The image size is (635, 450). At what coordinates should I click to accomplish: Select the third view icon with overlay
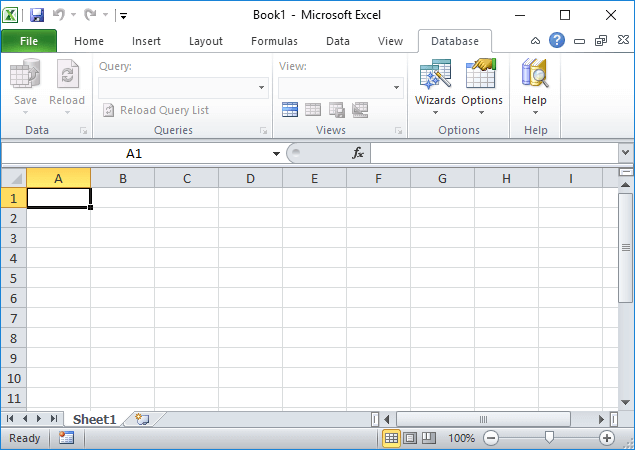click(337, 110)
